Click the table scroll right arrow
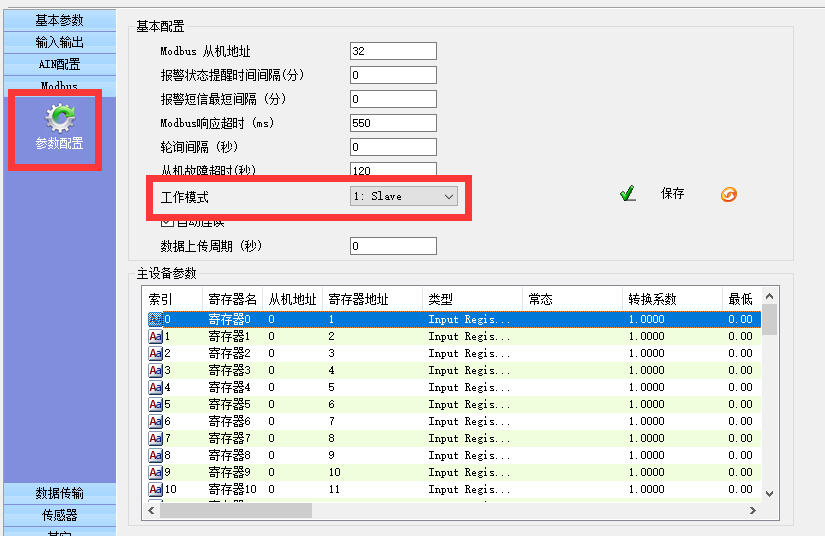The height and width of the screenshot is (536, 825). coord(753,510)
